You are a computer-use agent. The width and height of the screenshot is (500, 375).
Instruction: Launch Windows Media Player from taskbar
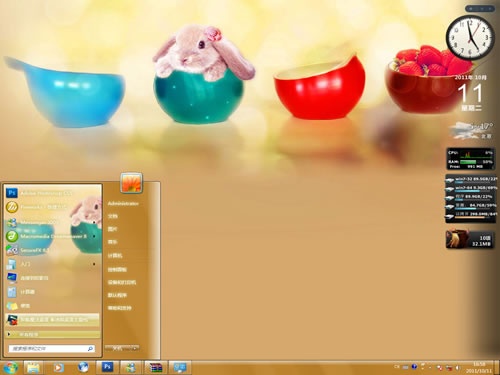[58, 367]
